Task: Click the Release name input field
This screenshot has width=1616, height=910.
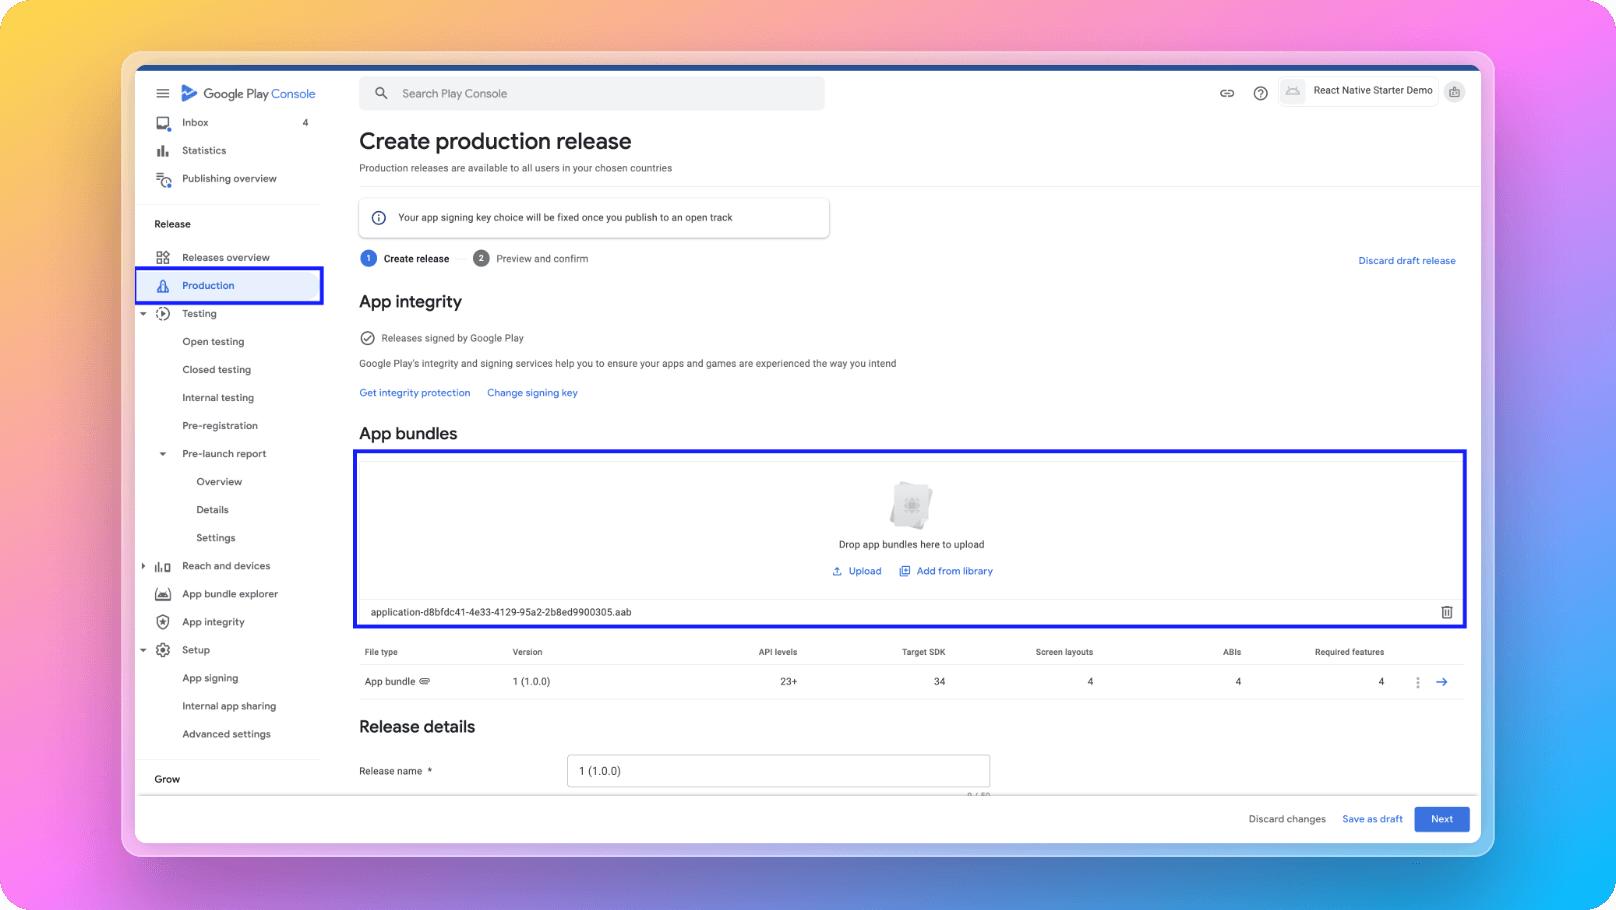Action: coord(778,771)
